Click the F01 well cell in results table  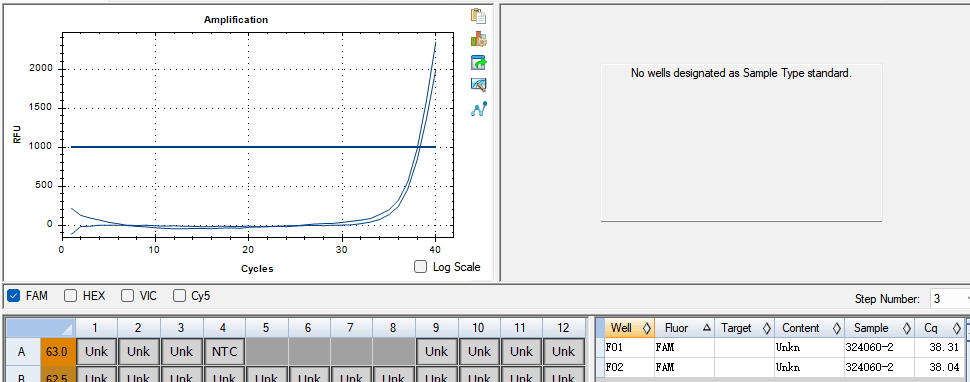click(x=629, y=347)
